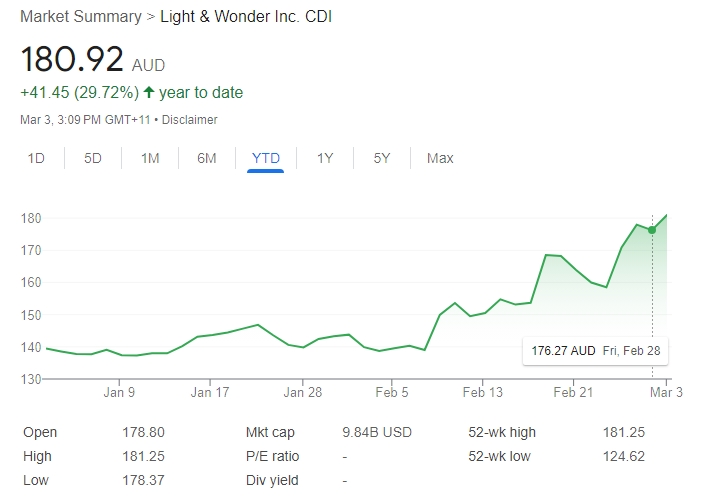This screenshot has width=717, height=504.
Task: Switch chart to 1Y range
Action: point(325,158)
